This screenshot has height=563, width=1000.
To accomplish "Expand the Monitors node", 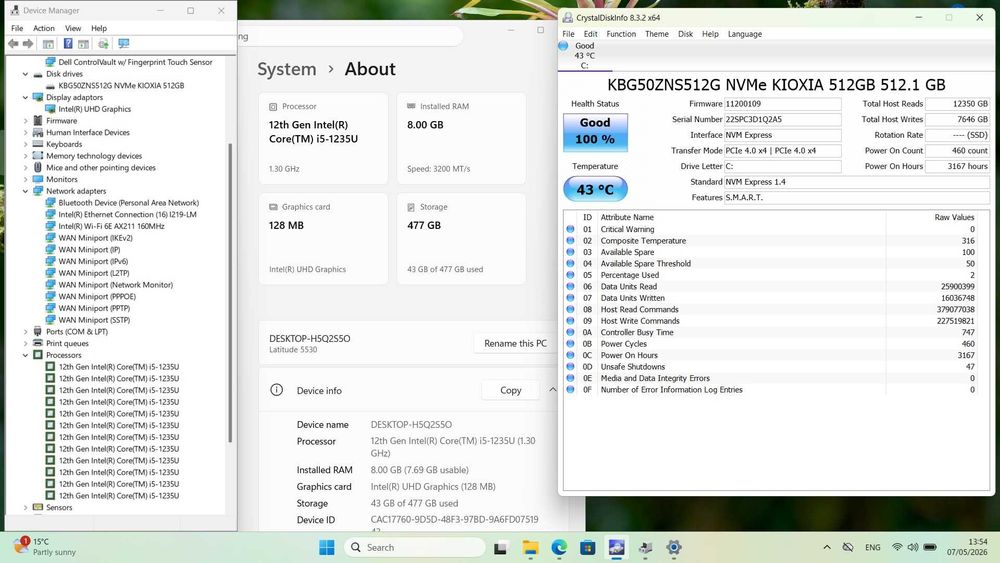I will pyautogui.click(x=25, y=179).
